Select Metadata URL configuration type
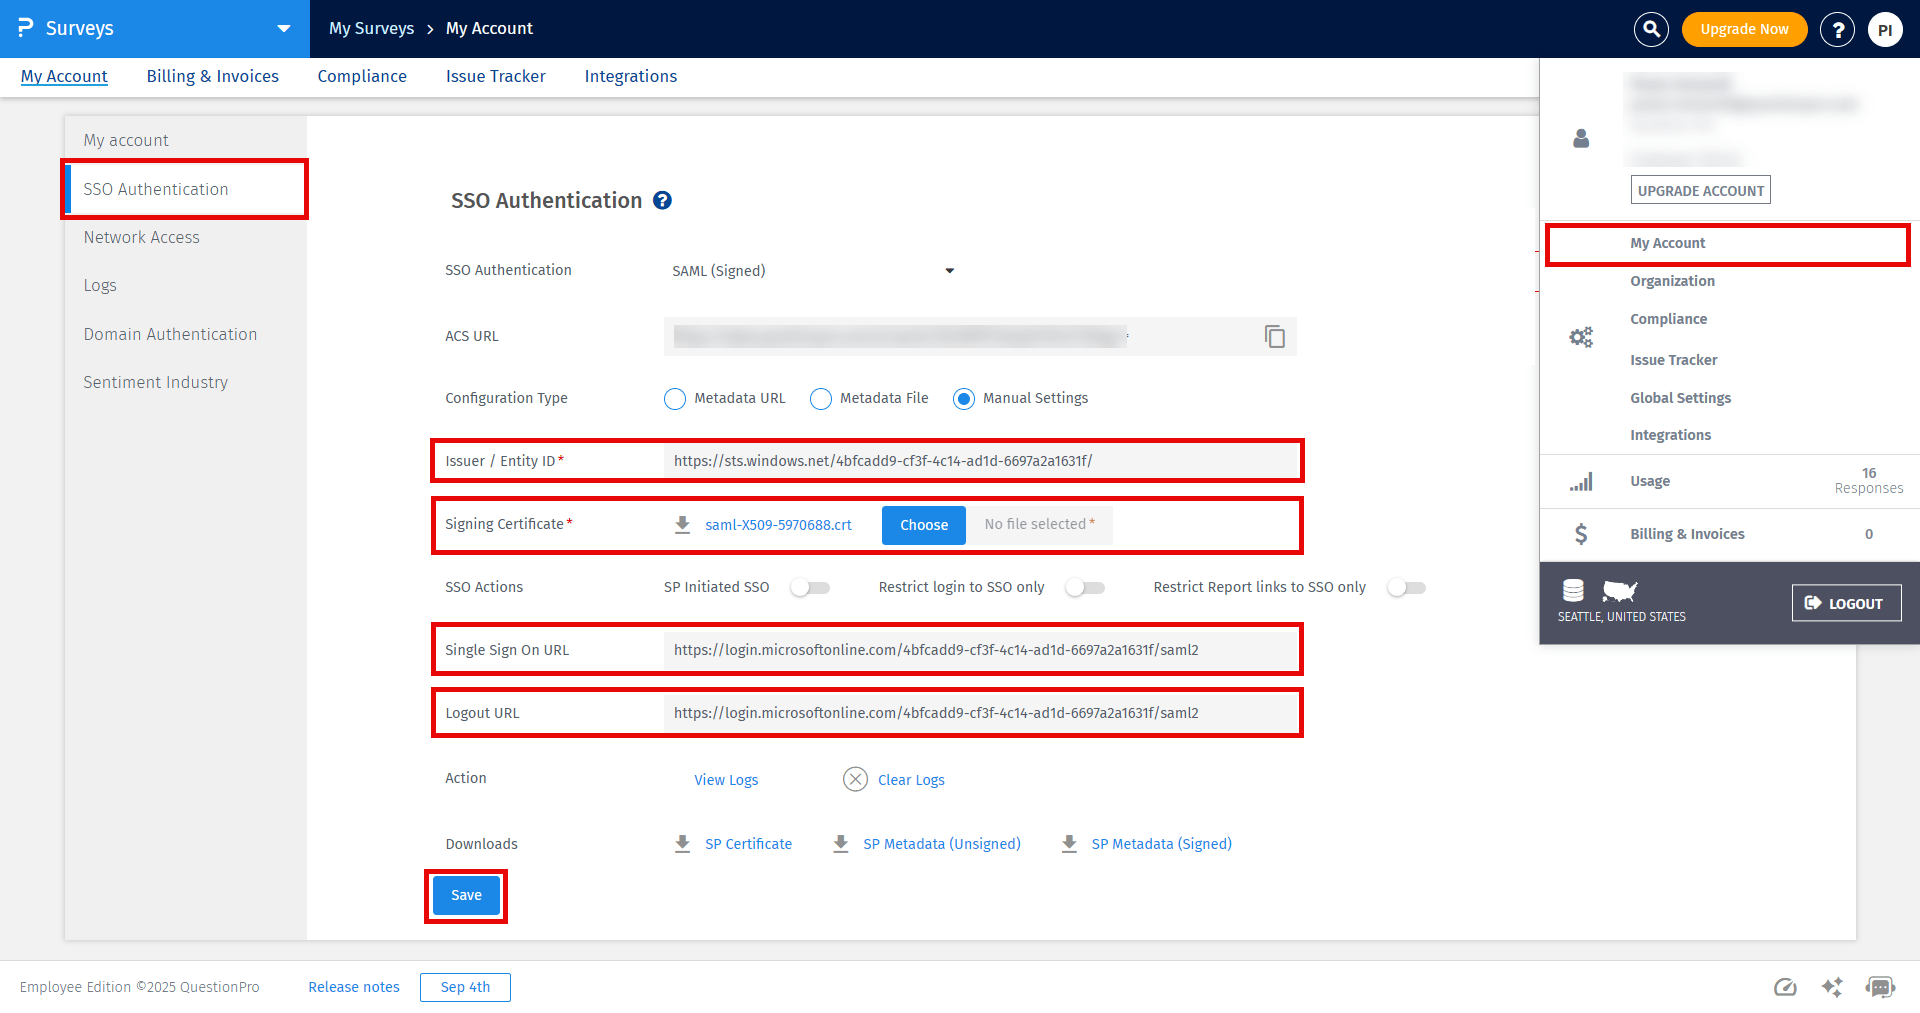The image size is (1920, 1013). 675,399
